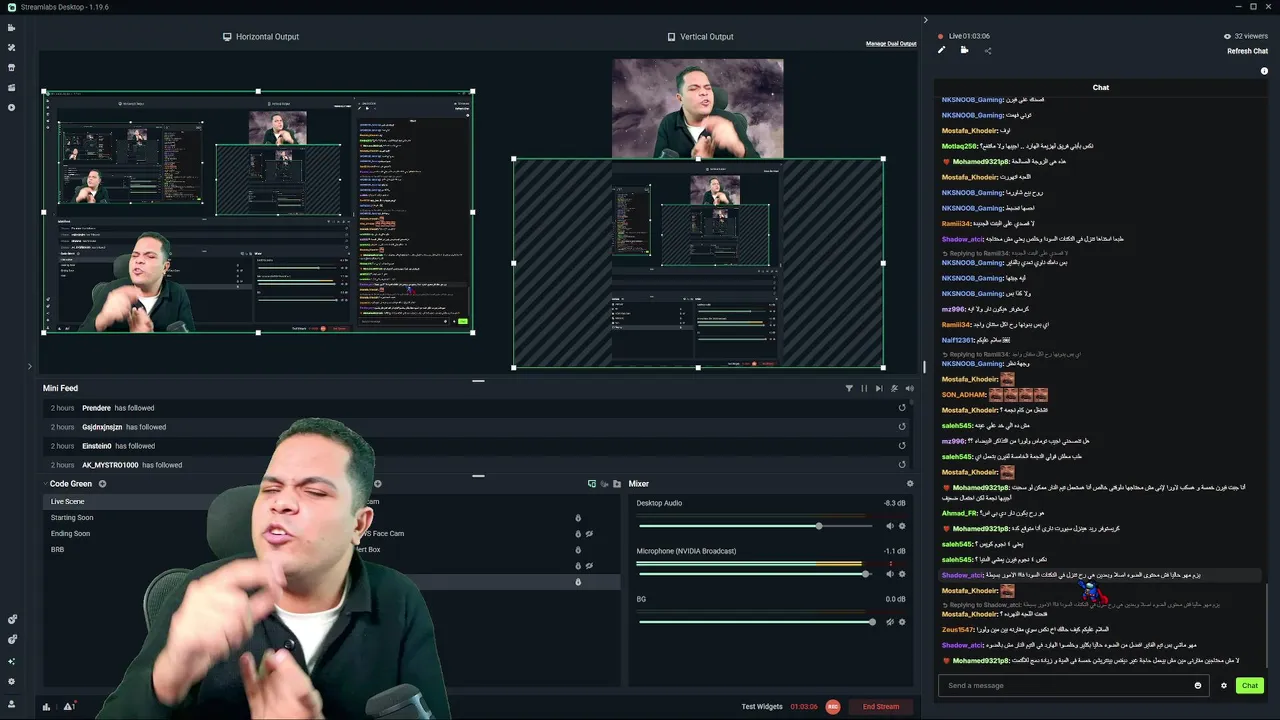Edit stream info with the pencil icon

(x=941, y=50)
